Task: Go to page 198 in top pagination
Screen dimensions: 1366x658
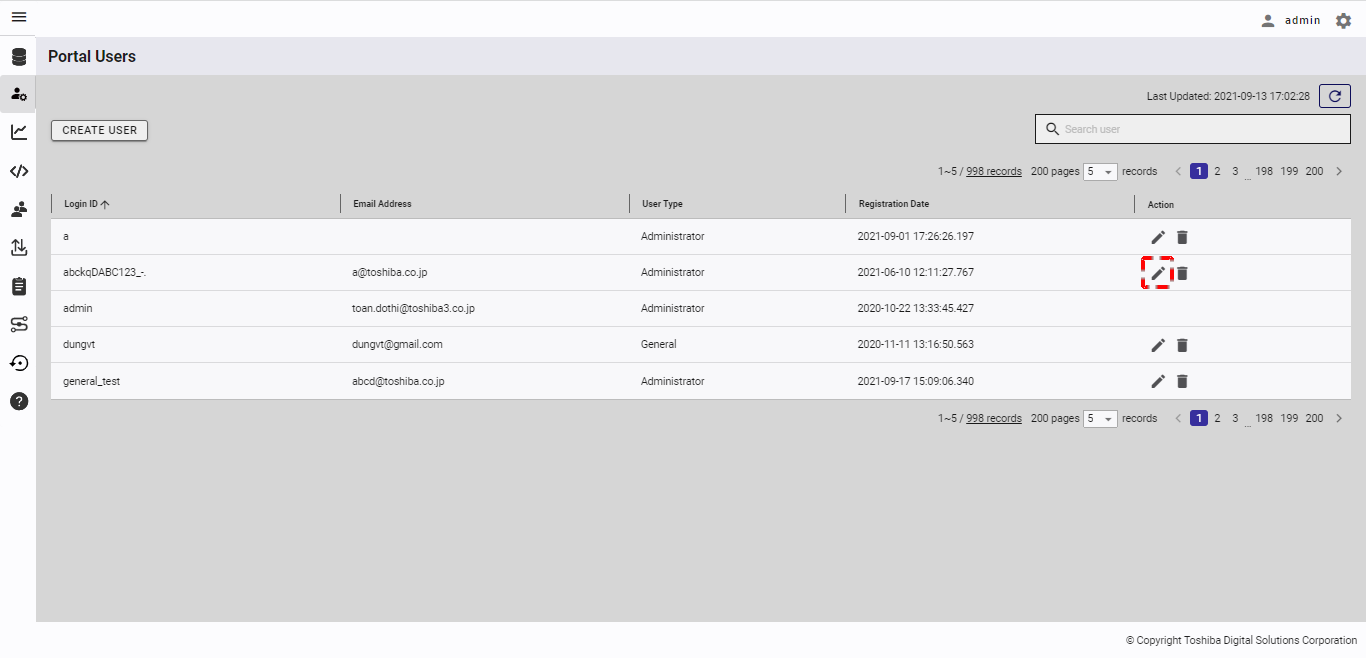Action: tap(1264, 171)
